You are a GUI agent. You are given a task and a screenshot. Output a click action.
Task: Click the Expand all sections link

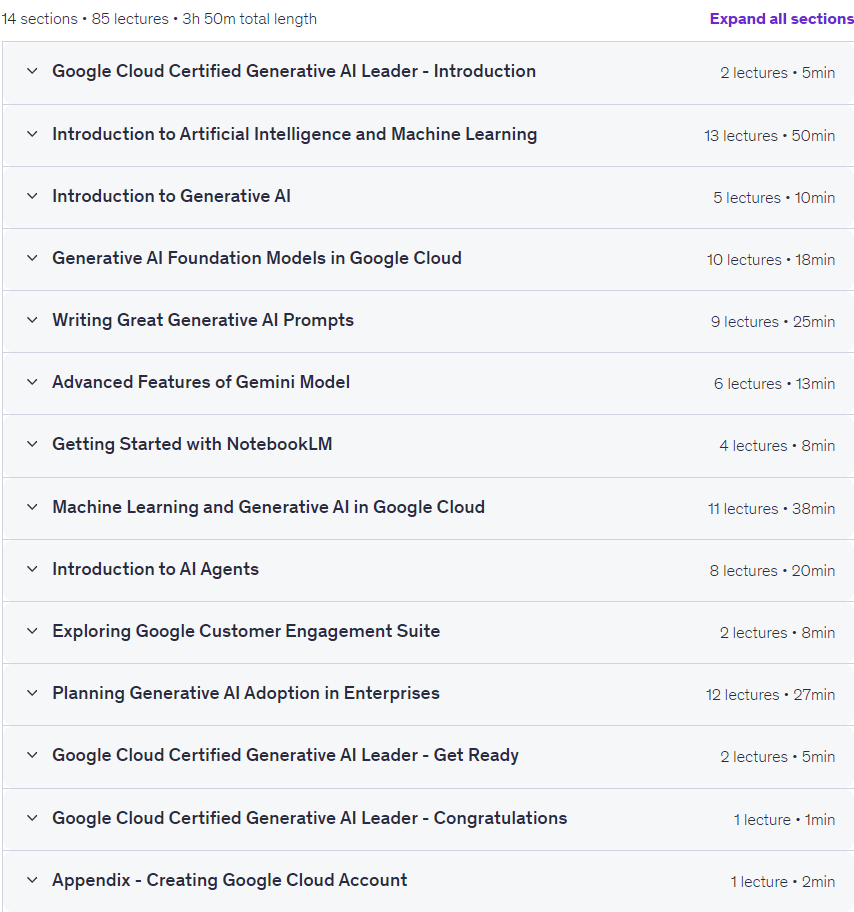coord(781,19)
